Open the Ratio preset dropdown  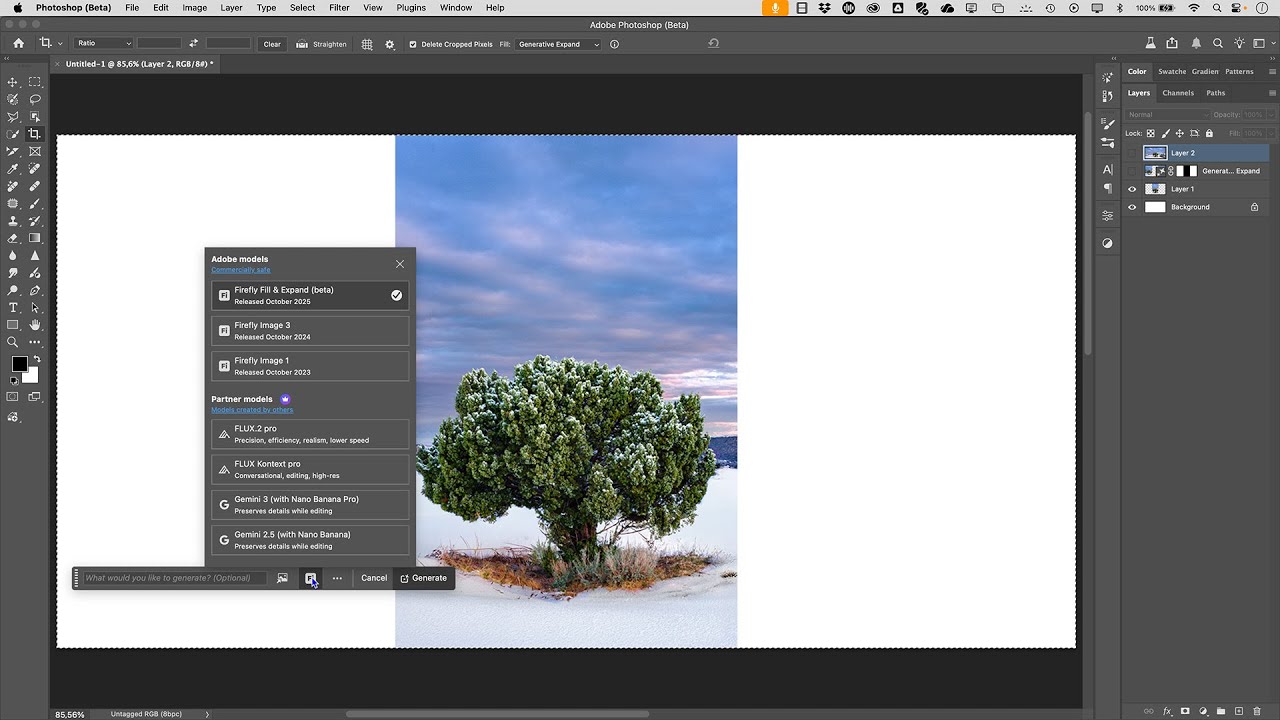click(x=102, y=44)
